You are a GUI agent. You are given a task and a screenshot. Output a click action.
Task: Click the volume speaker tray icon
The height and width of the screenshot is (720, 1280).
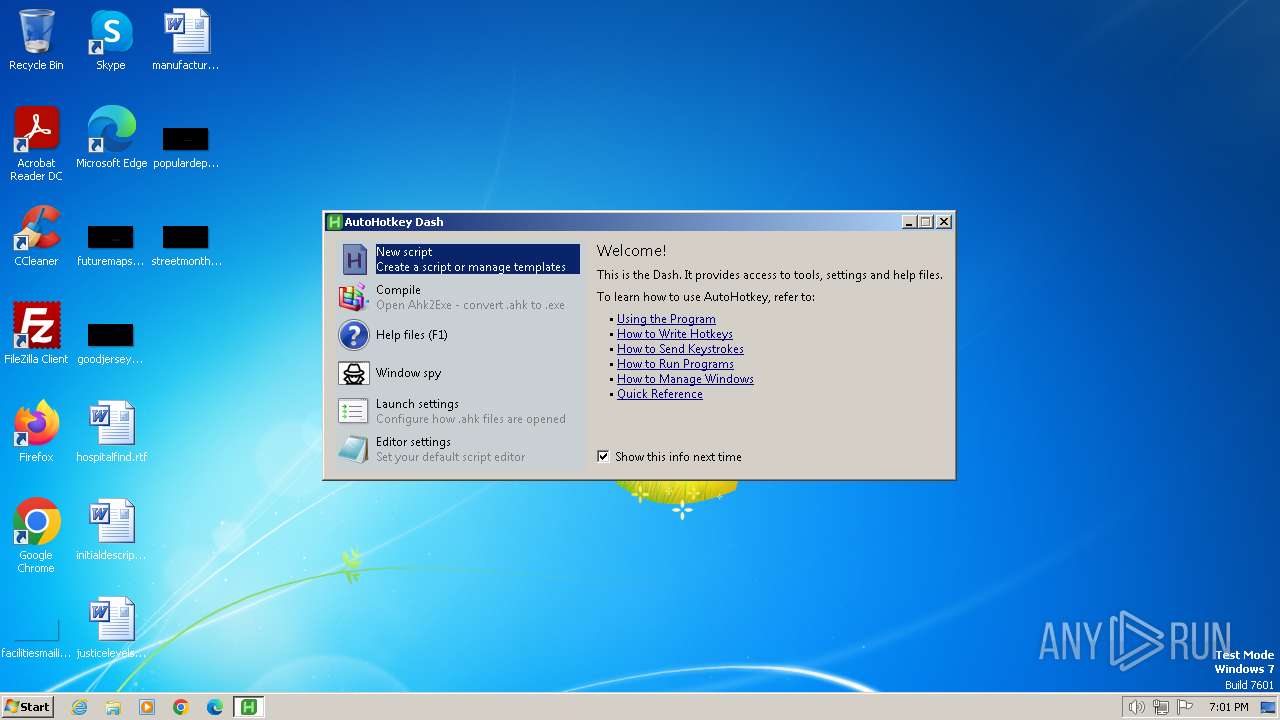point(1136,707)
